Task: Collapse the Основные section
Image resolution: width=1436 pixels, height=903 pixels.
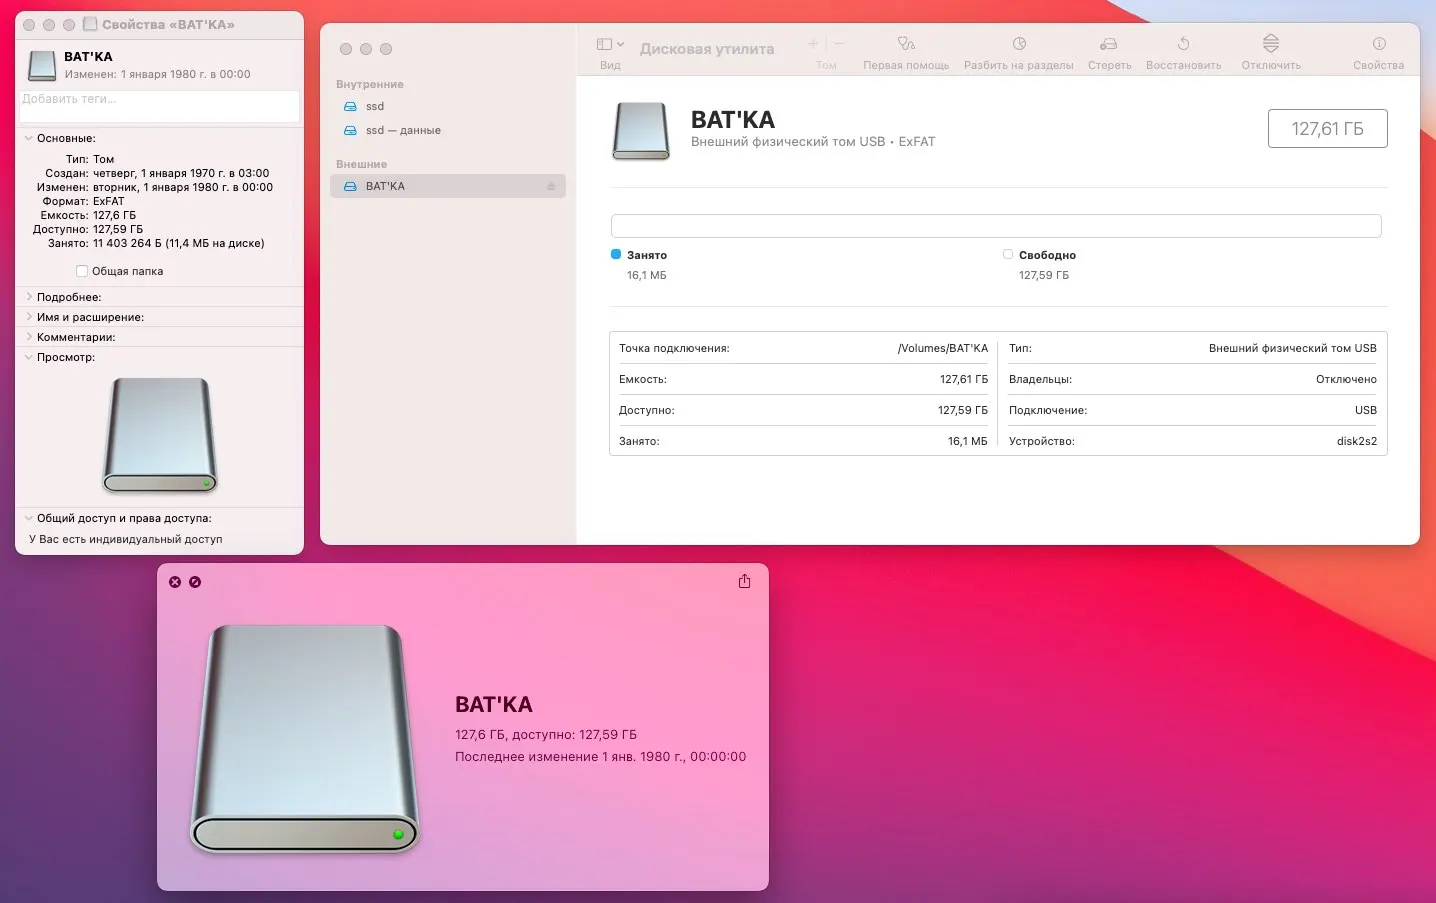Action: (28, 138)
